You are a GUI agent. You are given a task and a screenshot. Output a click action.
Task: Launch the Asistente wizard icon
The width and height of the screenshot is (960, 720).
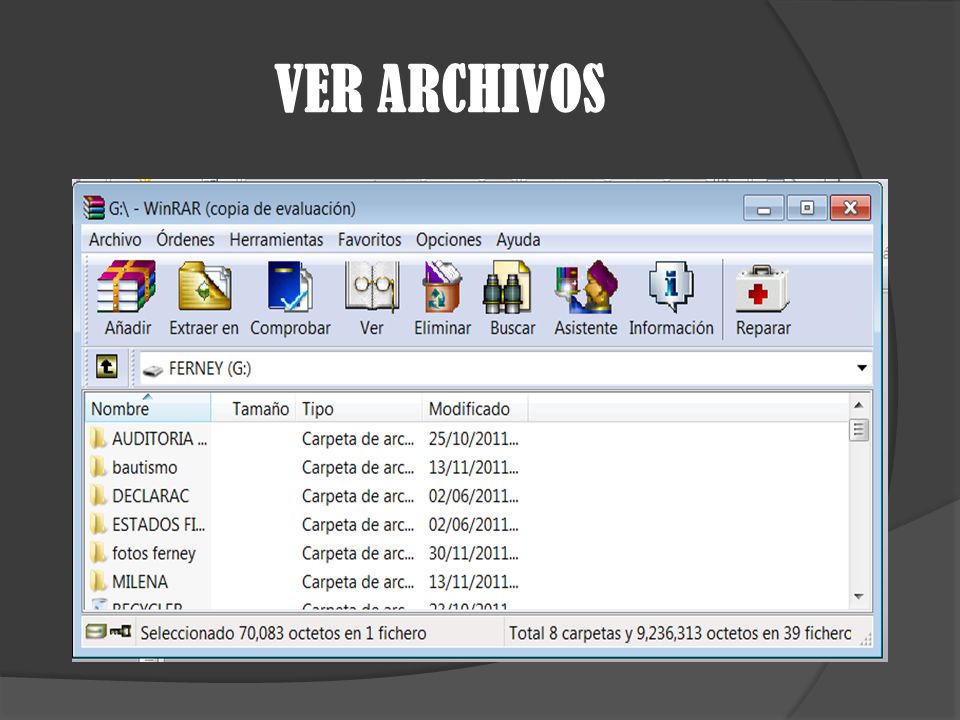tap(586, 286)
